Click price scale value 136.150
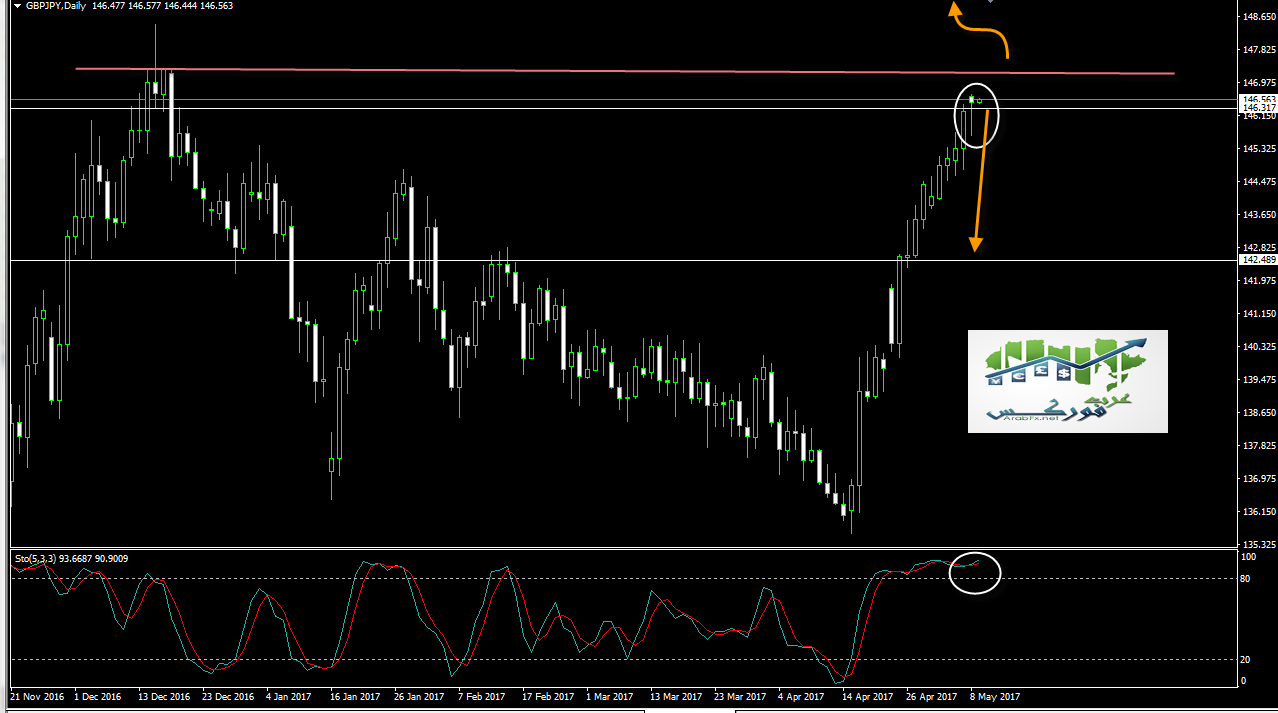Viewport: 1278px width, 713px height. (x=1257, y=512)
